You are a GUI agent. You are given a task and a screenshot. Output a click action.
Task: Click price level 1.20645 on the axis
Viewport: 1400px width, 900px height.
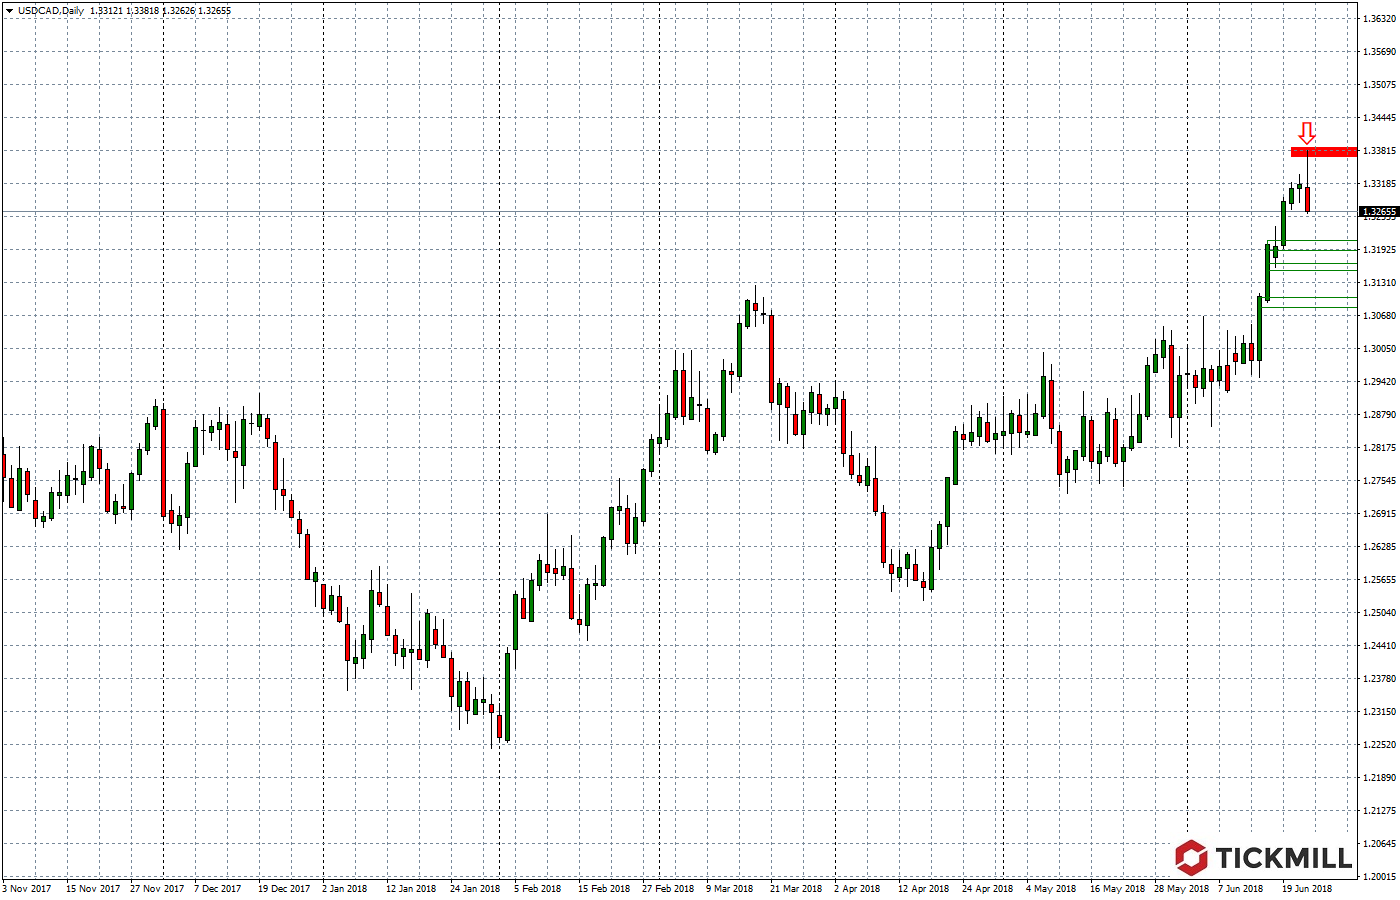[x=1380, y=844]
